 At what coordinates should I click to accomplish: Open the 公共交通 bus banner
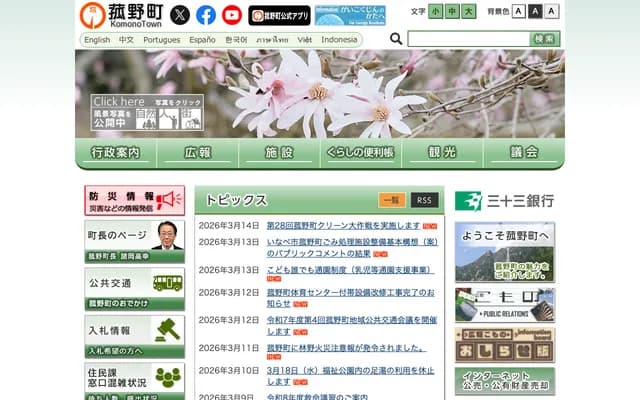point(134,289)
